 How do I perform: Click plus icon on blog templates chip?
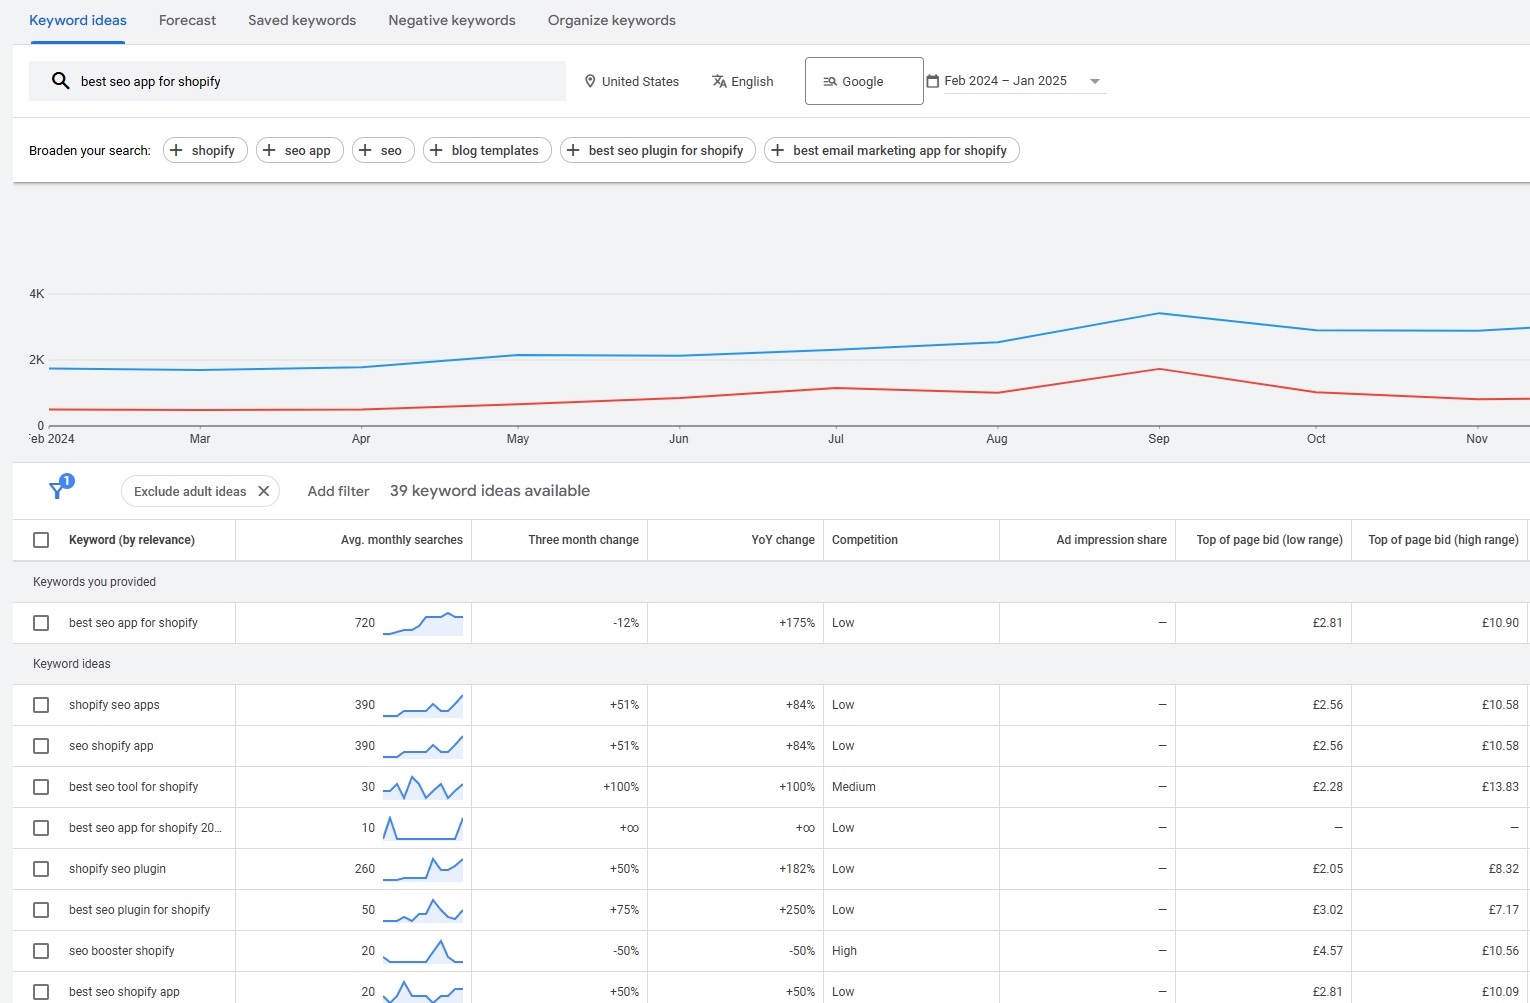click(436, 150)
